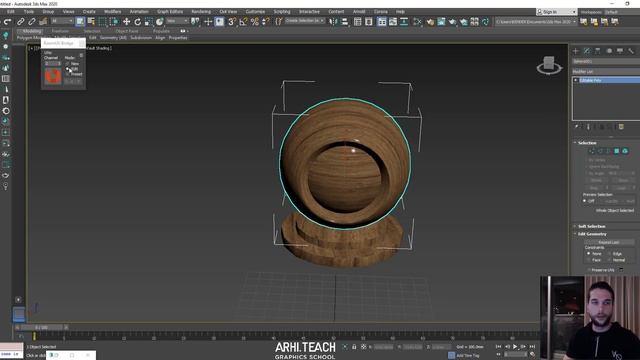
Task: Open the Modifier List dropdown
Action: pyautogui.click(x=606, y=71)
